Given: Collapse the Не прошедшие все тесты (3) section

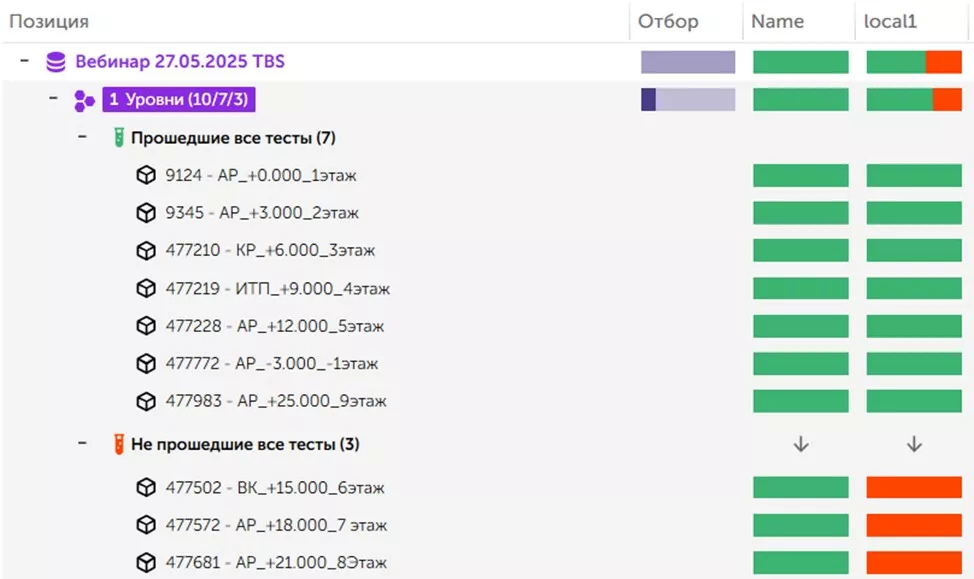Looking at the screenshot, I should (84, 444).
